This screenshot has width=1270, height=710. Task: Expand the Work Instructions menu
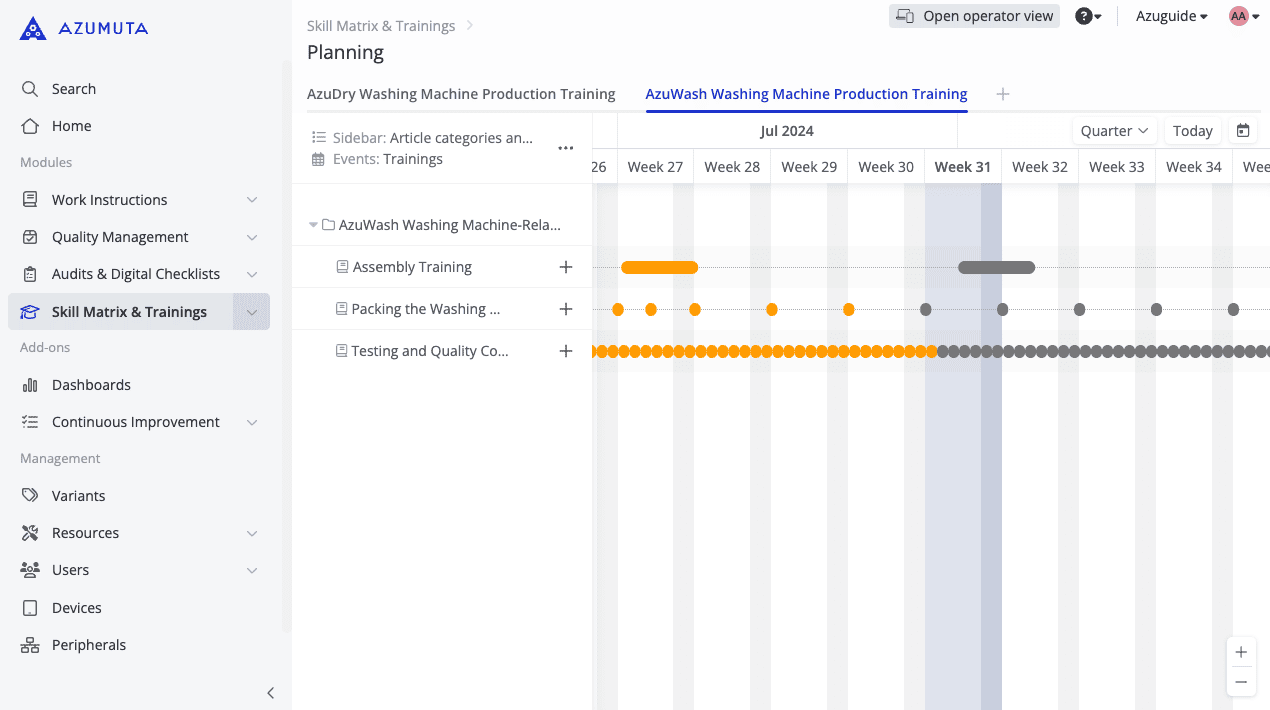[252, 200]
